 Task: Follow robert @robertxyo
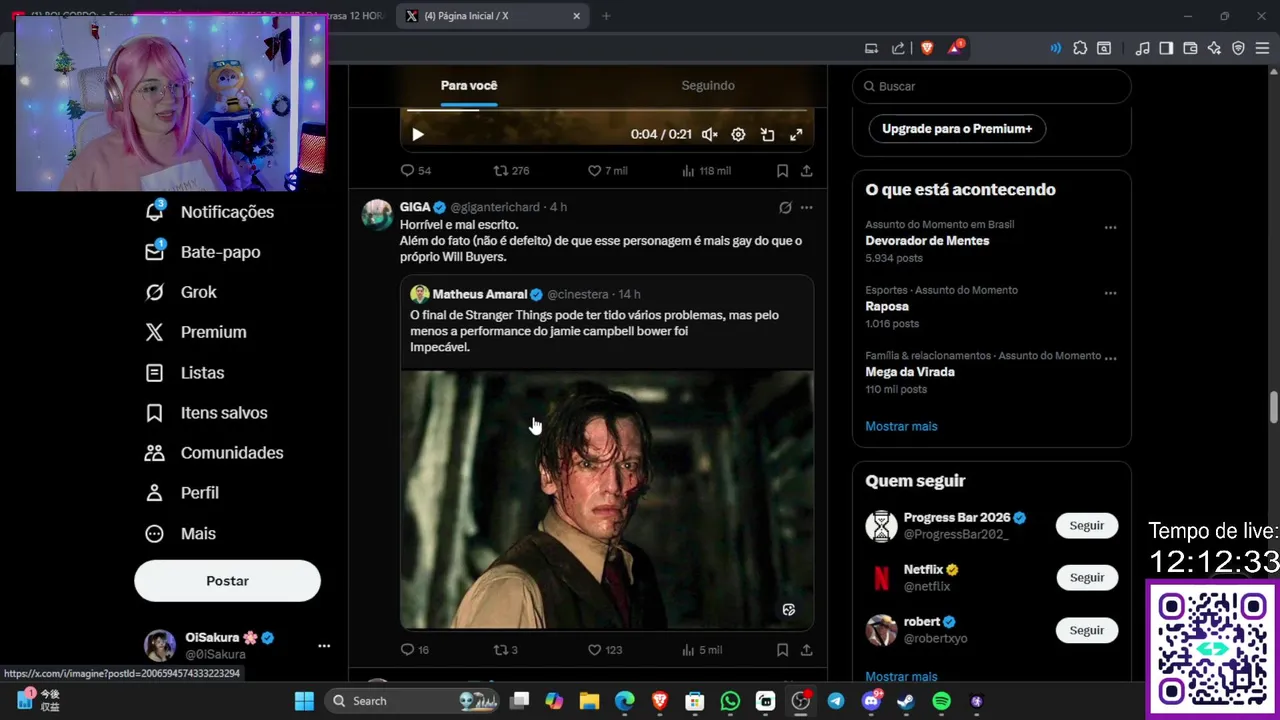1087,630
